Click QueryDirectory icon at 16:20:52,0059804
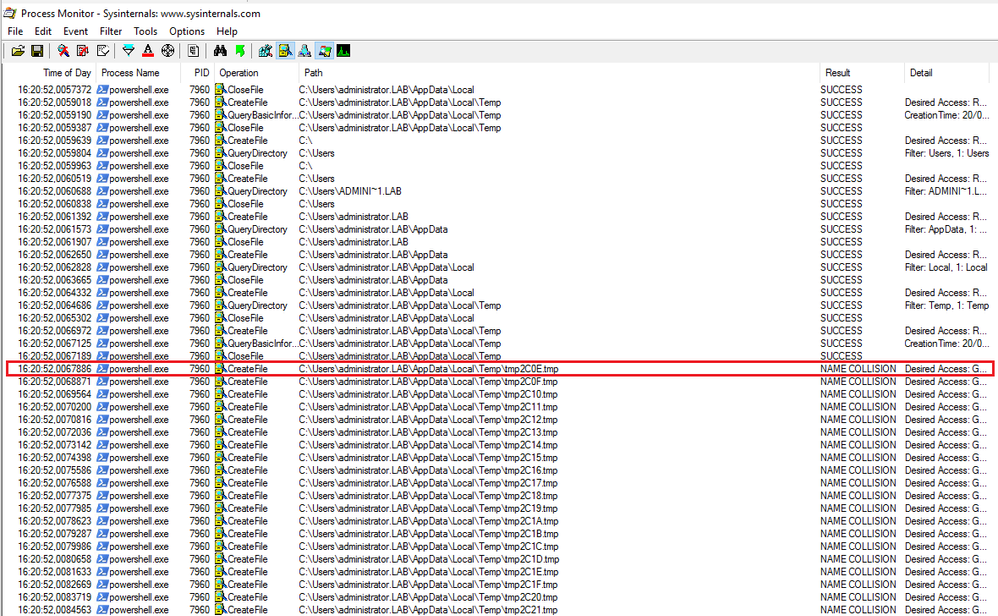 [220, 153]
